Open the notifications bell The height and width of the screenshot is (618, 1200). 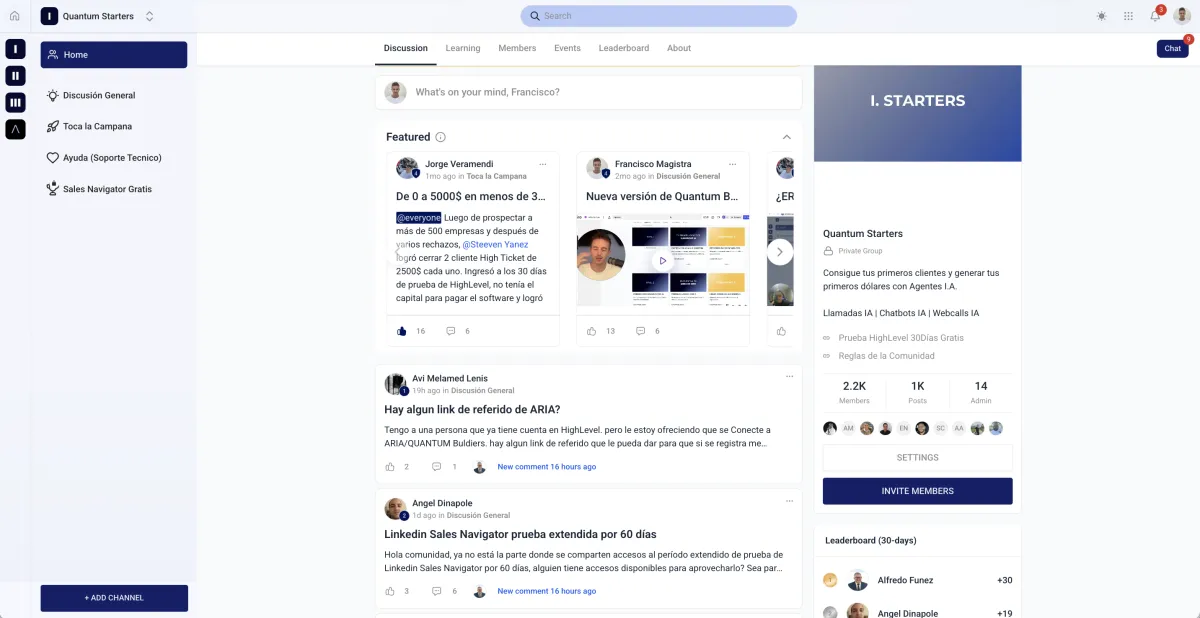click(1155, 16)
